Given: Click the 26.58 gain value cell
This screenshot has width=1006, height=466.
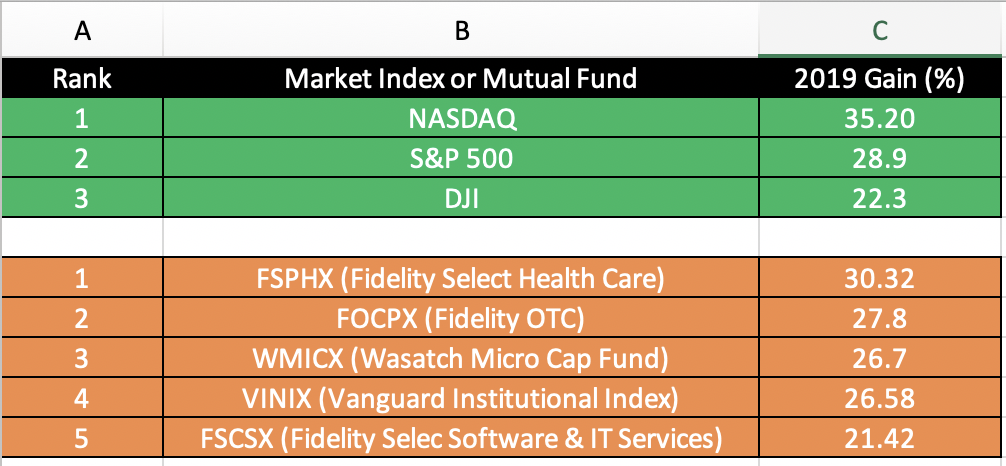Looking at the screenshot, I should (881, 398).
